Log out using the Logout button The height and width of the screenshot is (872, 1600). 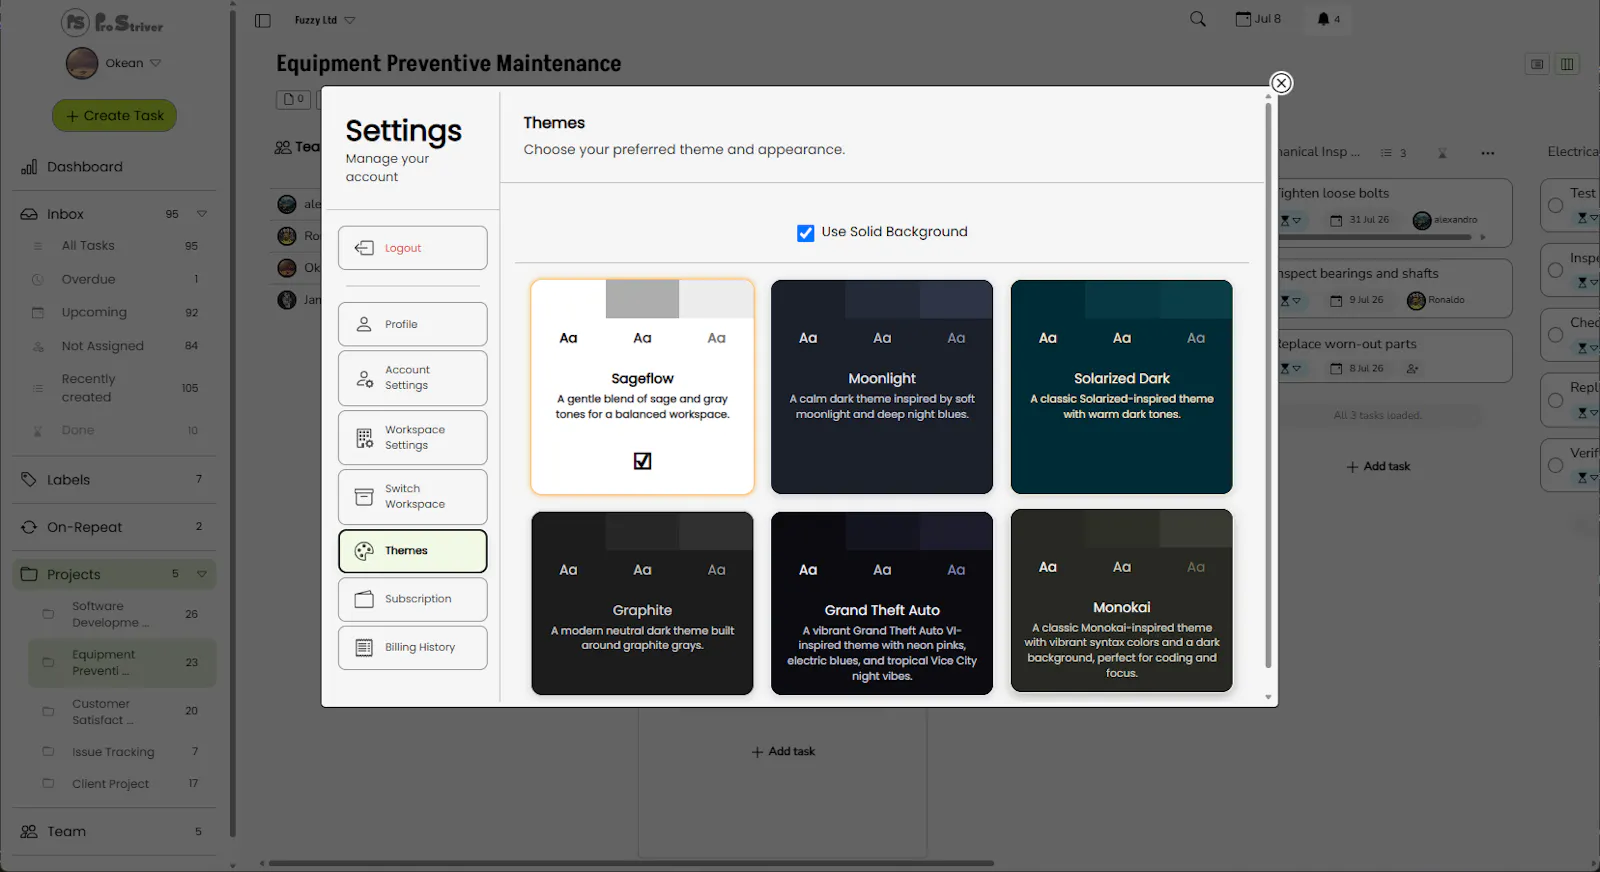tap(412, 248)
